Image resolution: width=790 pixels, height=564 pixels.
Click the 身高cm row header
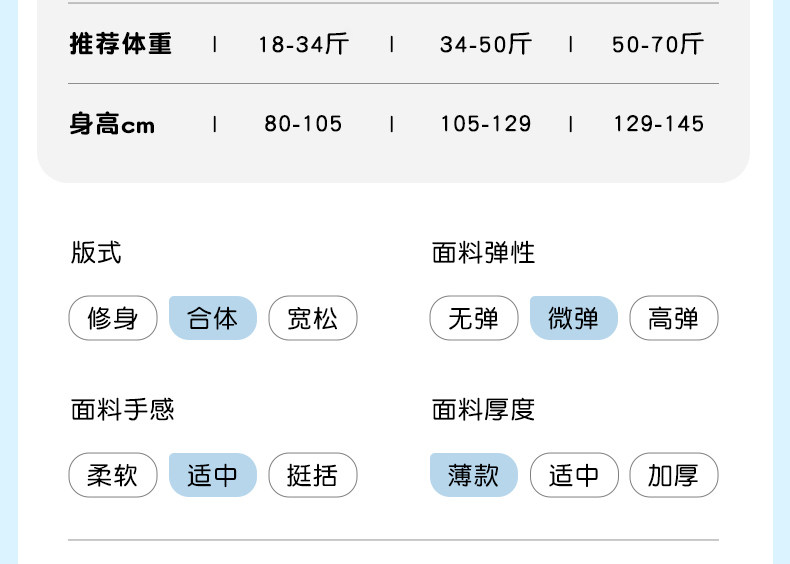pos(112,125)
